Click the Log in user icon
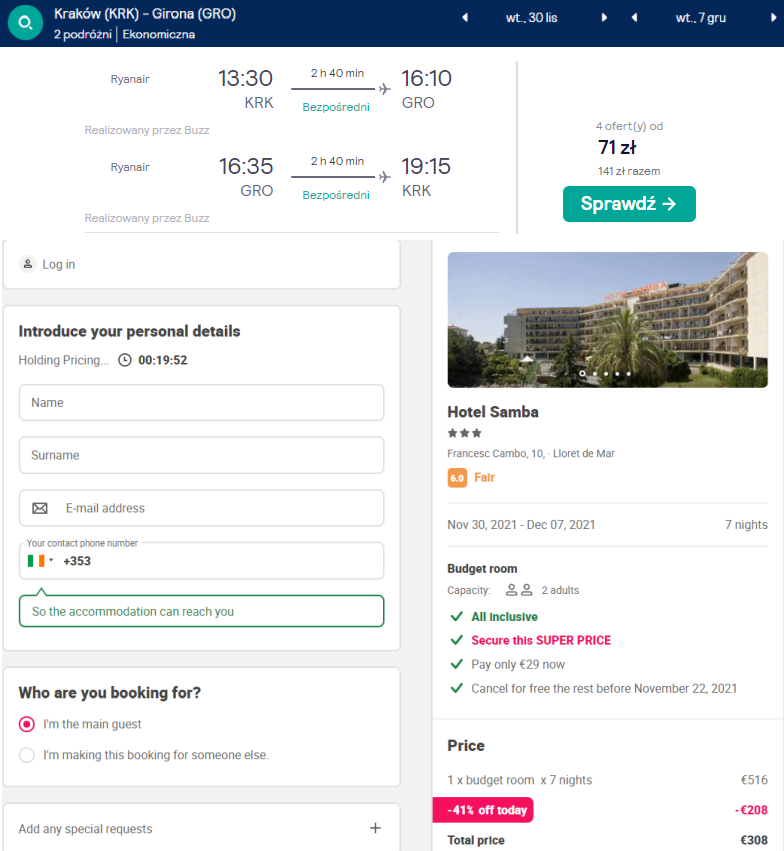 tap(28, 264)
